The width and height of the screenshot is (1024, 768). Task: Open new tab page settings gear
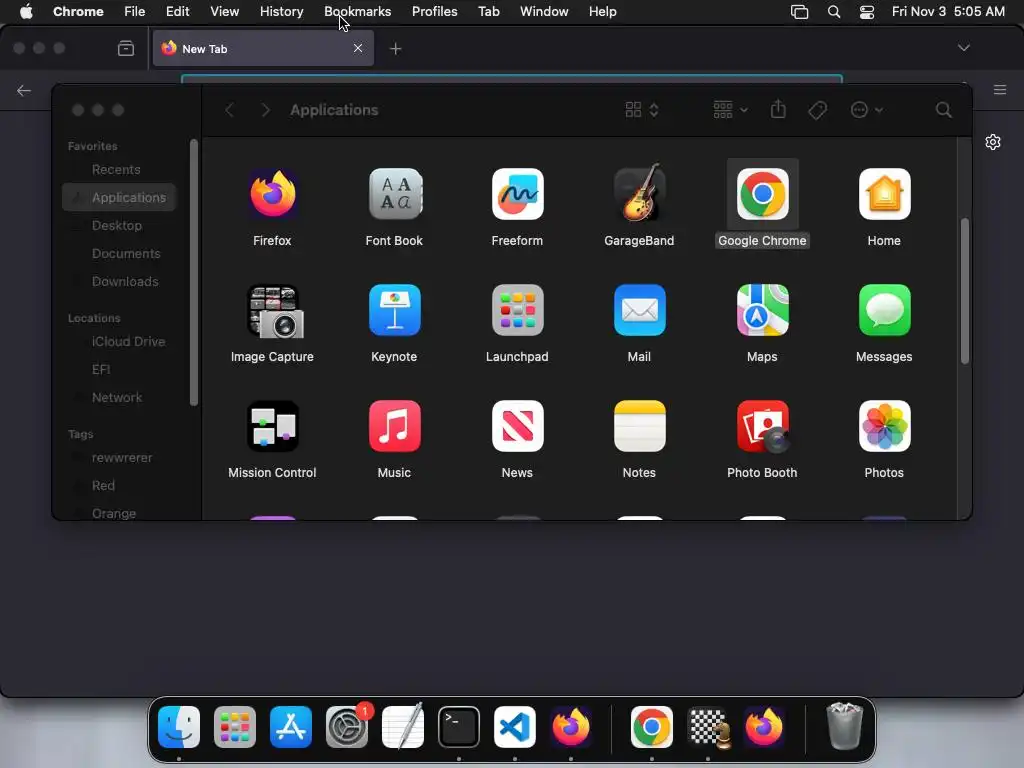tap(993, 142)
